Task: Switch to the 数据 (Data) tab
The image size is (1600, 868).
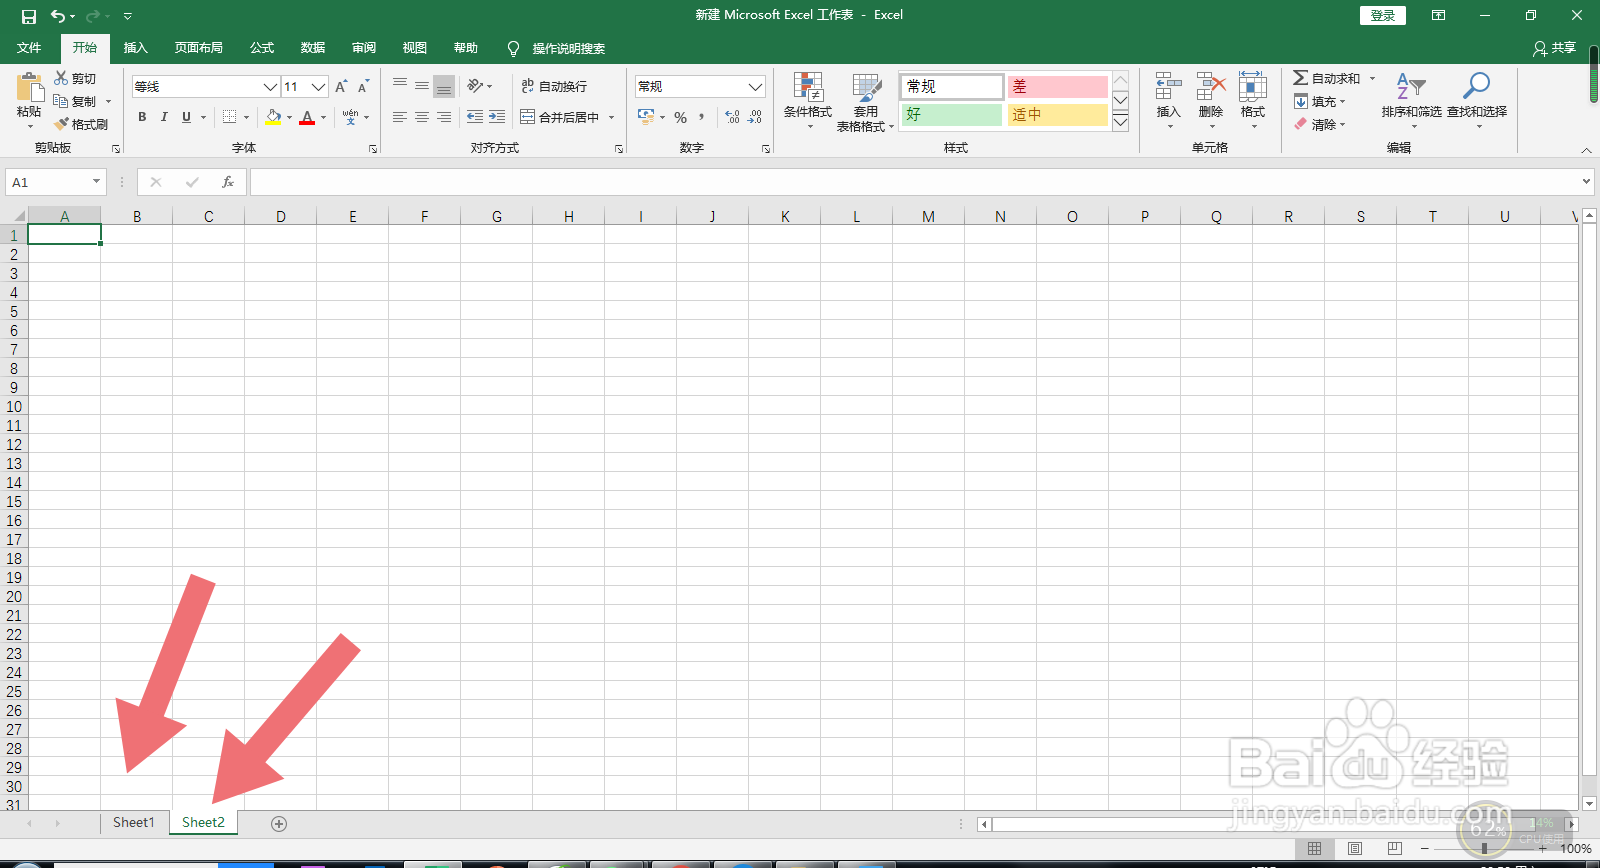Action: tap(313, 48)
